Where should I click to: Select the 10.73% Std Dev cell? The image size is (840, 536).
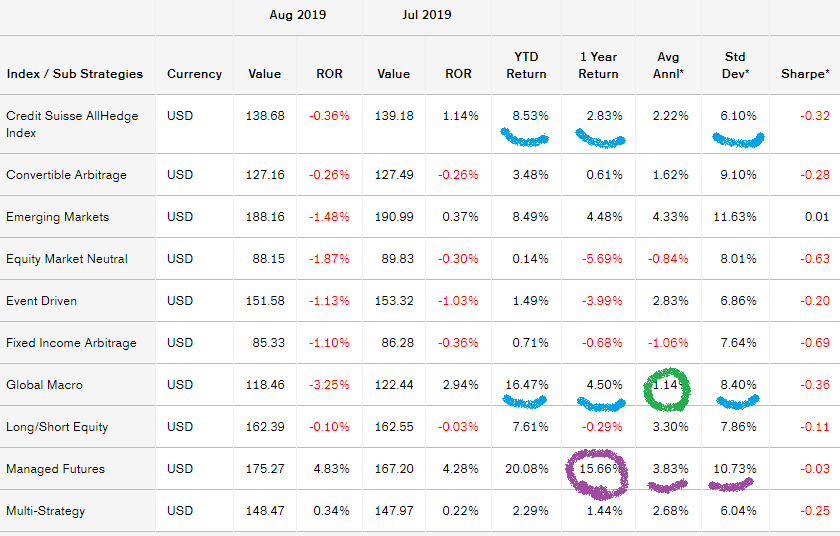click(735, 469)
